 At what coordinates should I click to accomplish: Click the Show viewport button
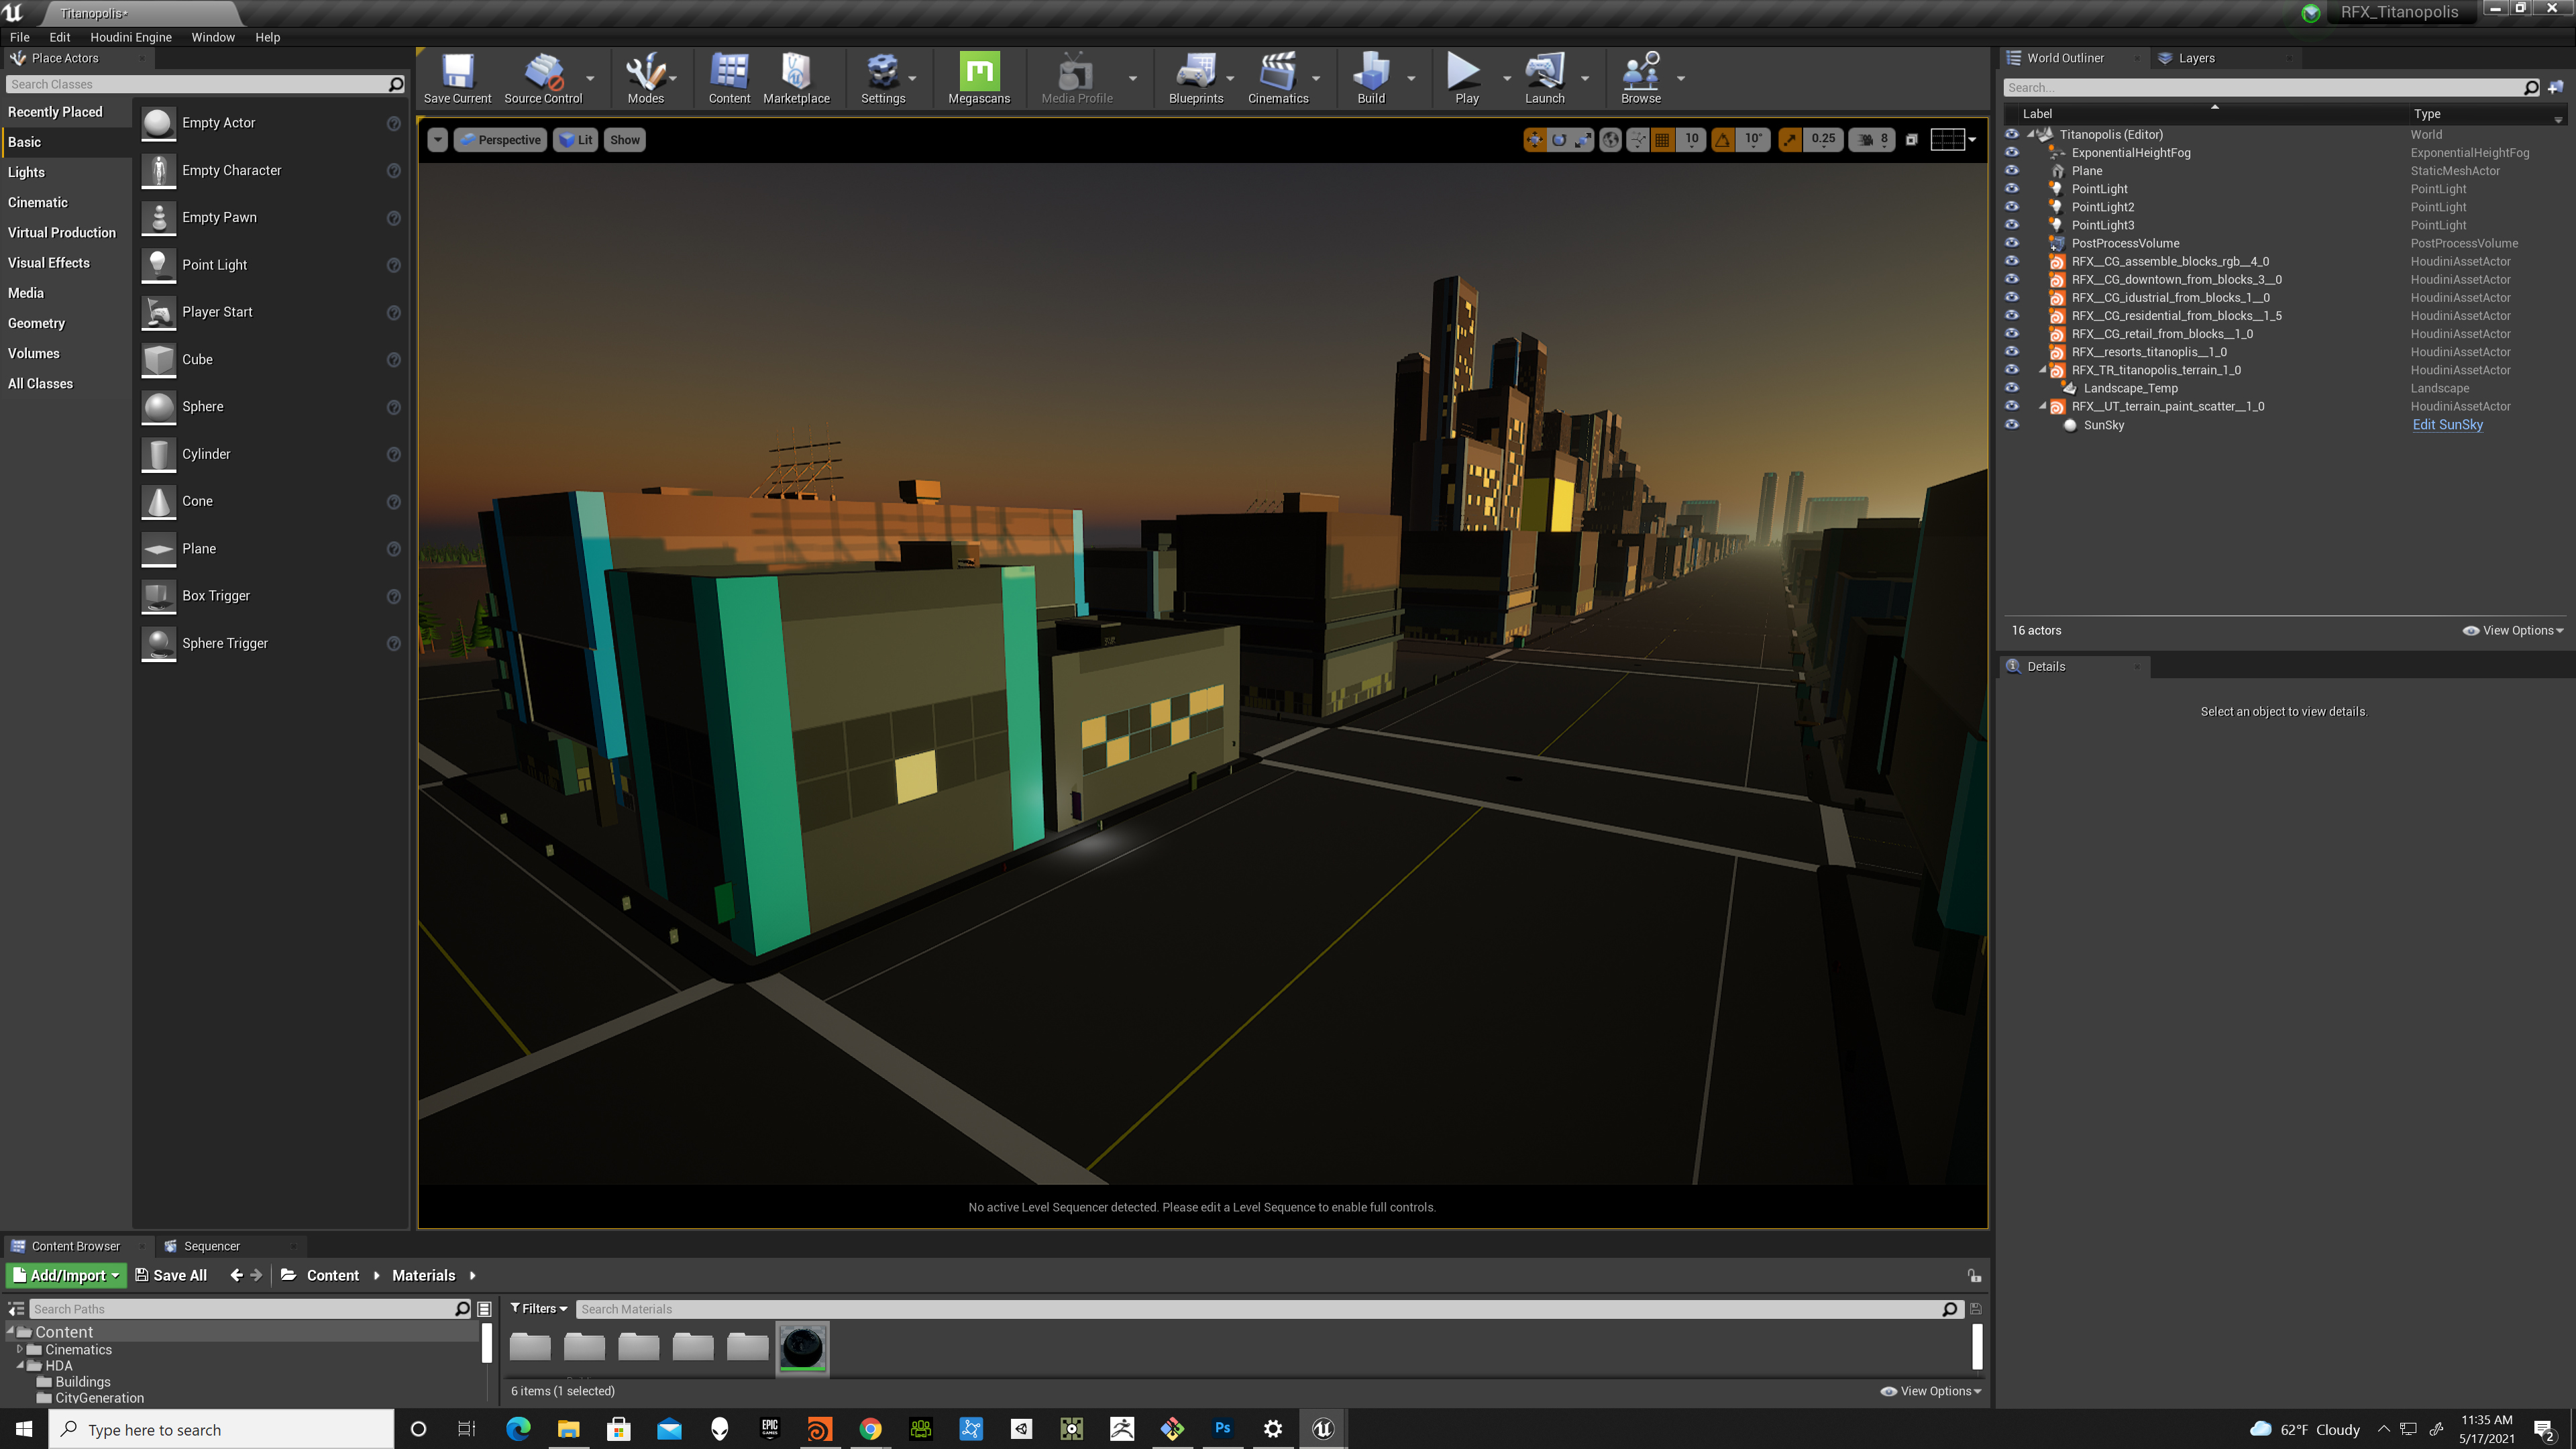click(x=625, y=140)
